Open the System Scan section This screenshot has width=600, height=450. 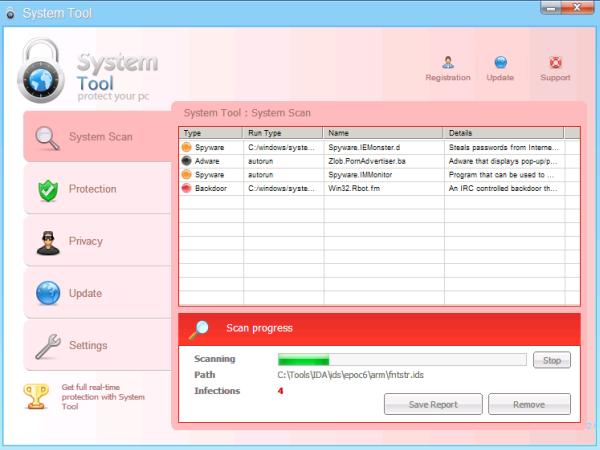[98, 137]
